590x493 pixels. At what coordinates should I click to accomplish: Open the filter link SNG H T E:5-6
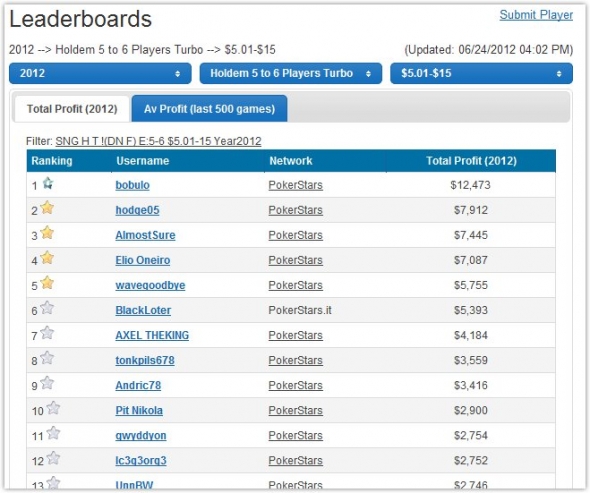(x=158, y=141)
